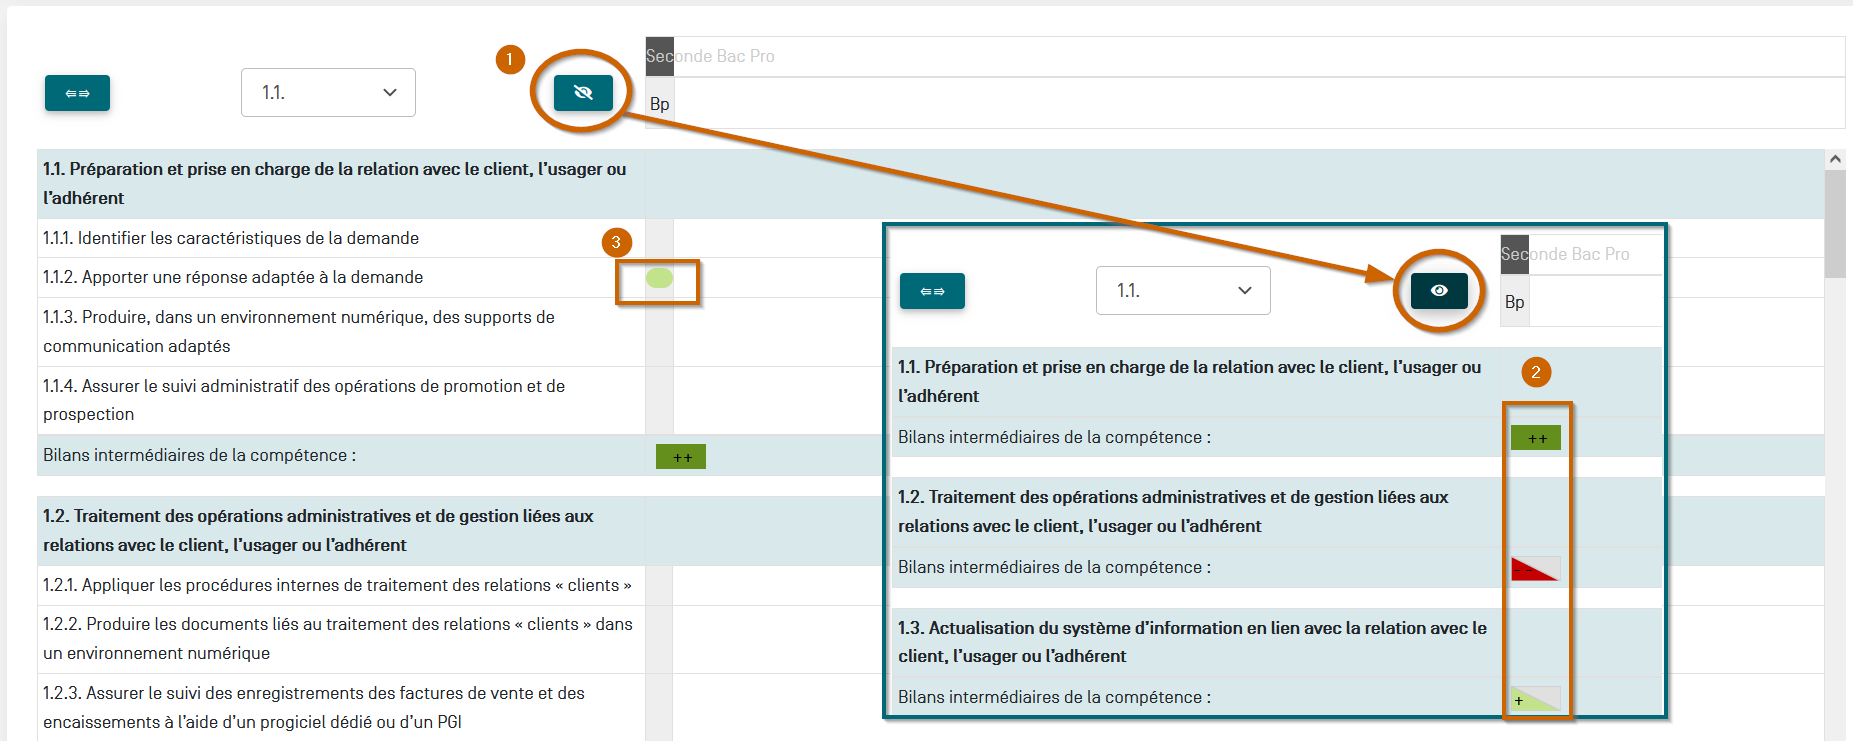Click the light green + triangle badge
Image resolution: width=1853 pixels, height=741 pixels.
[1534, 698]
